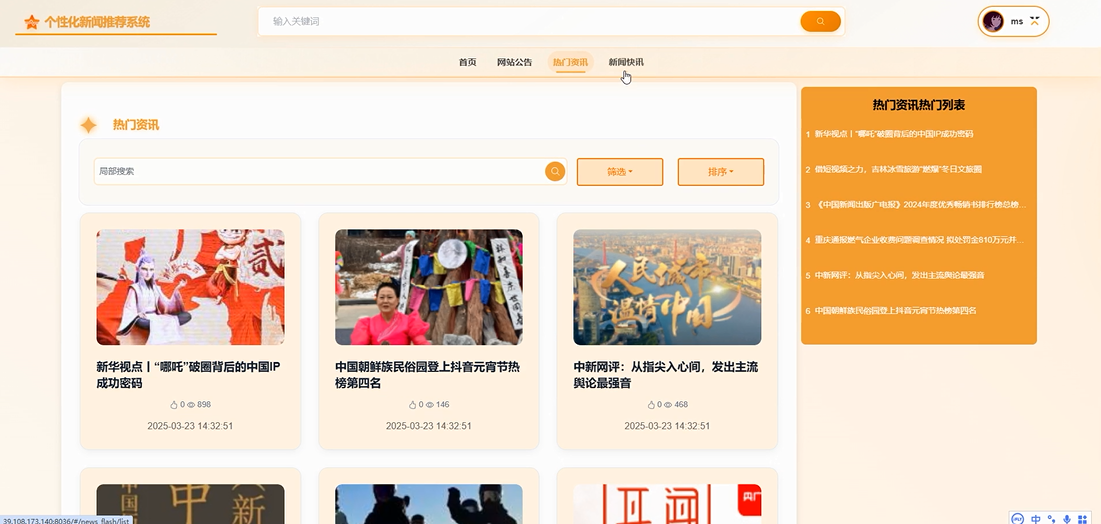The image size is (1101, 524).
Task: Click the sparkle icon beside 热门资讯 heading
Action: [x=88, y=125]
